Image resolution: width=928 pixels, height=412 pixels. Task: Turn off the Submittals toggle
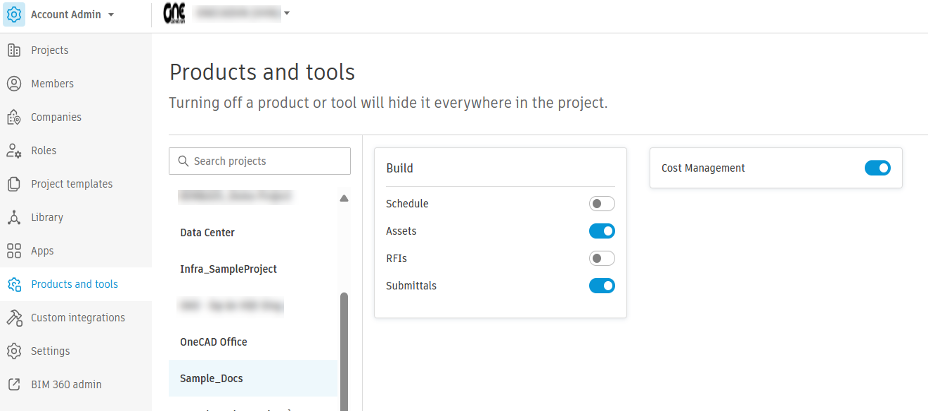[602, 287]
